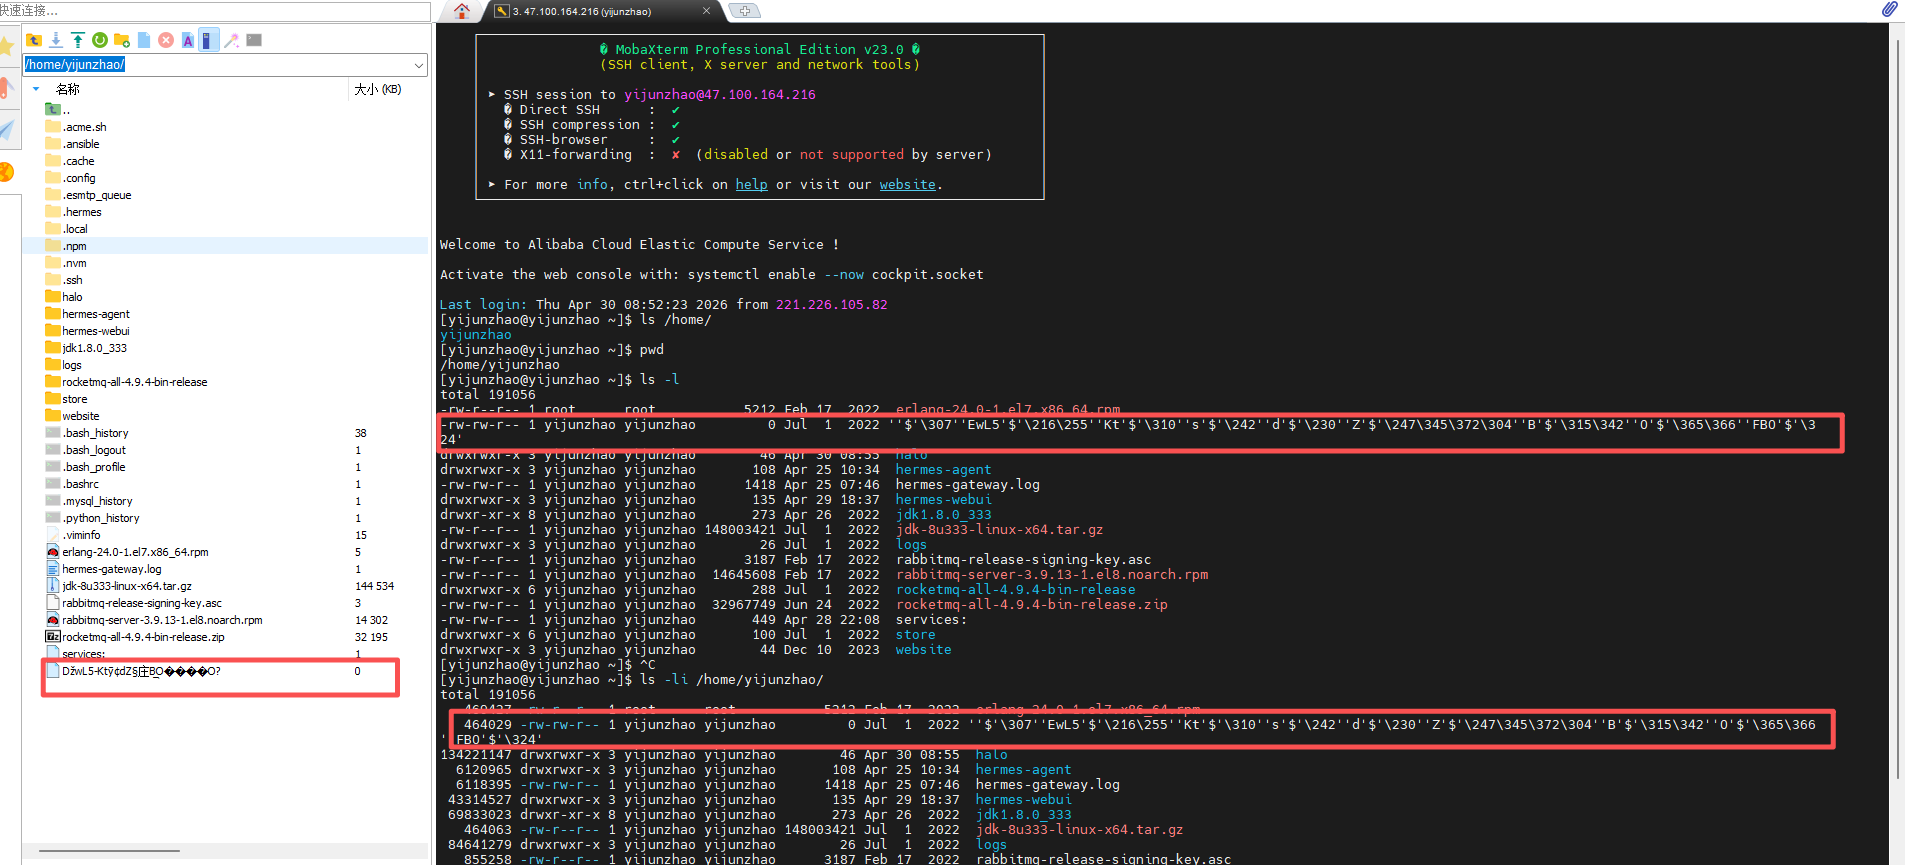
Task: Switch to the Home tab
Action: 461,11
